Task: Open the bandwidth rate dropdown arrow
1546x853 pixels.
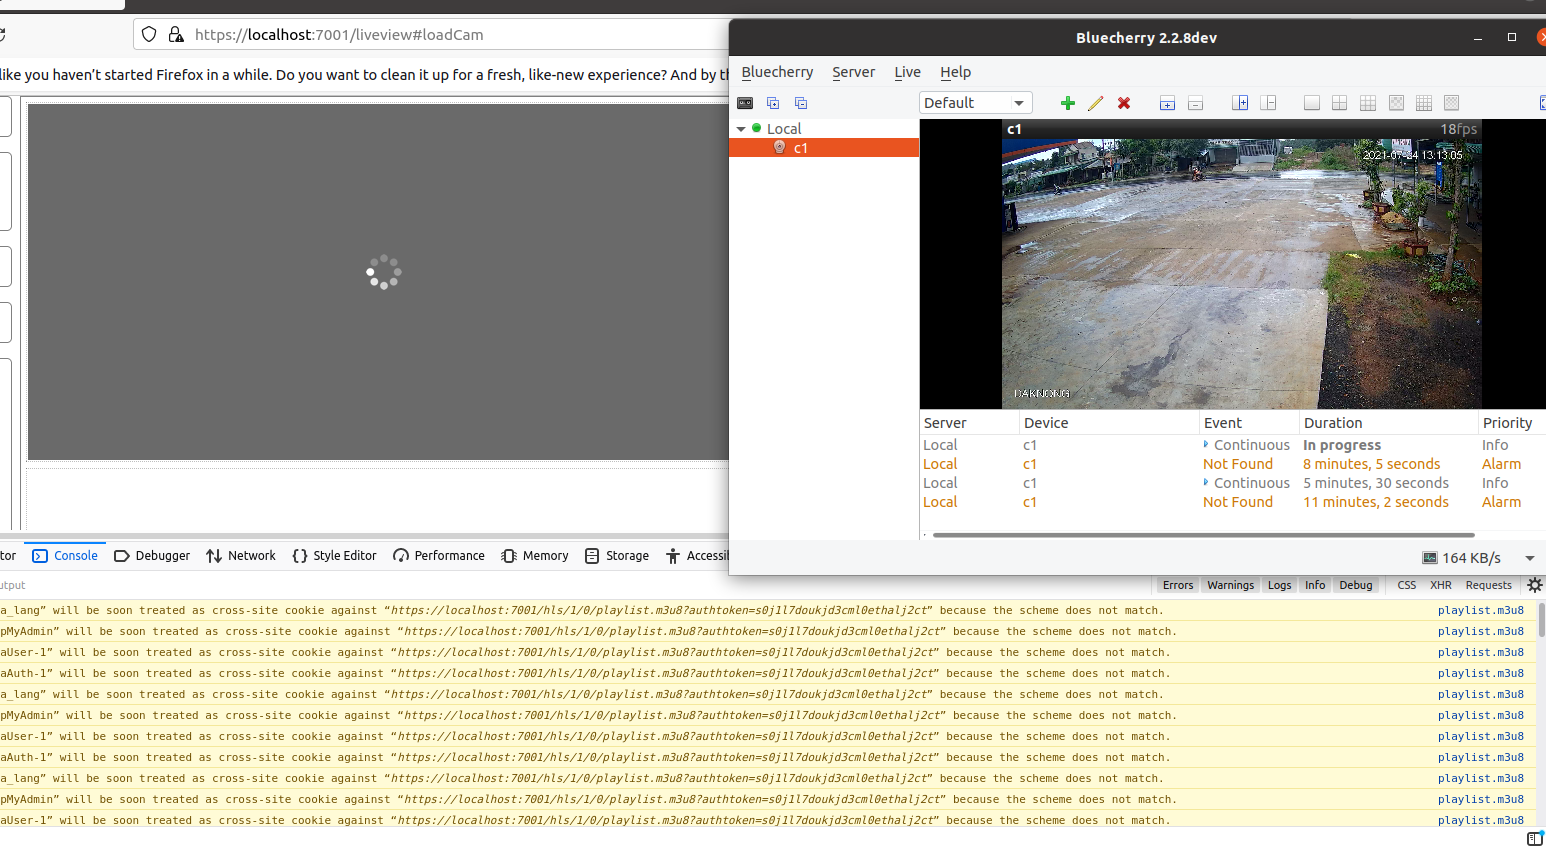Action: tap(1530, 558)
